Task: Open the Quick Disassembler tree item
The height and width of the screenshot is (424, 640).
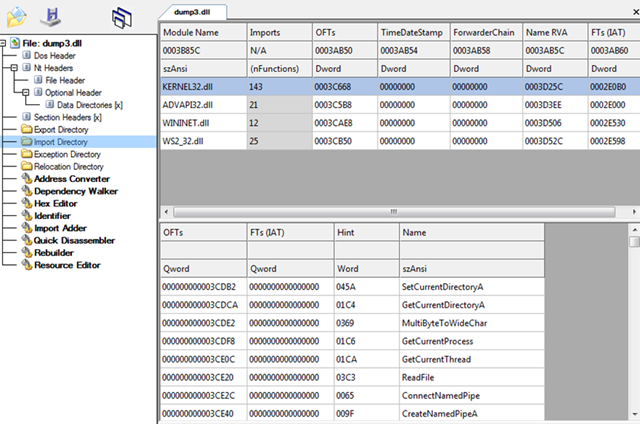Action: (x=74, y=240)
